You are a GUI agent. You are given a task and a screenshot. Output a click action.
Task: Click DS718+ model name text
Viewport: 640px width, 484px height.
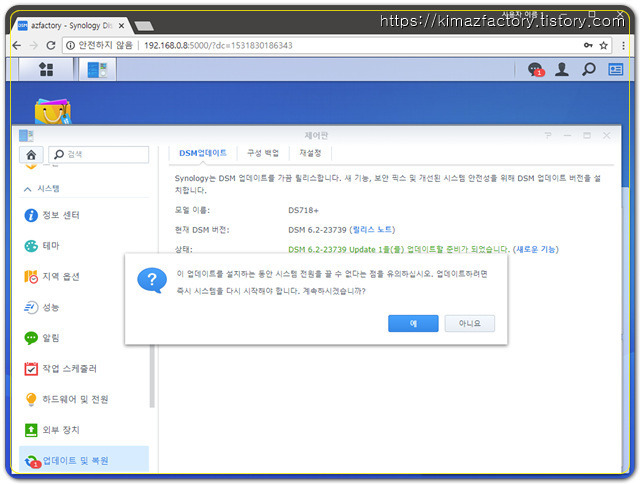click(303, 211)
